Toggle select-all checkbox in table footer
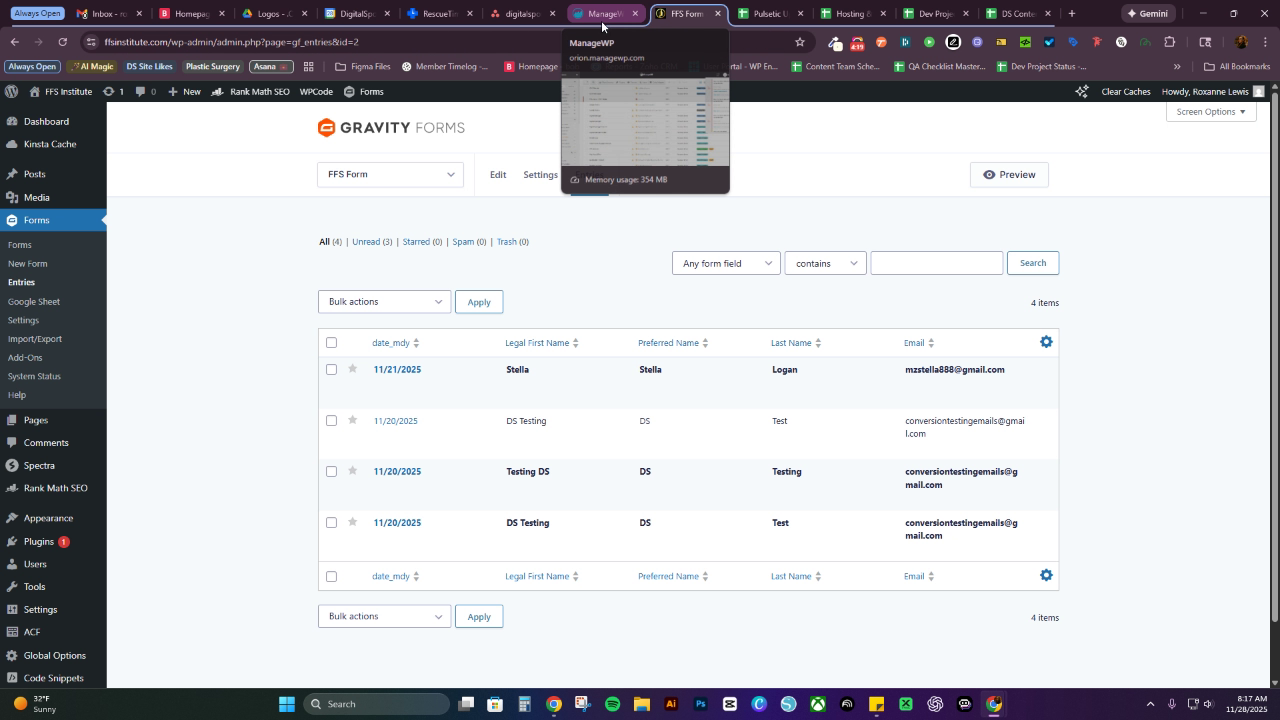Image resolution: width=1280 pixels, height=720 pixels. pos(331,576)
